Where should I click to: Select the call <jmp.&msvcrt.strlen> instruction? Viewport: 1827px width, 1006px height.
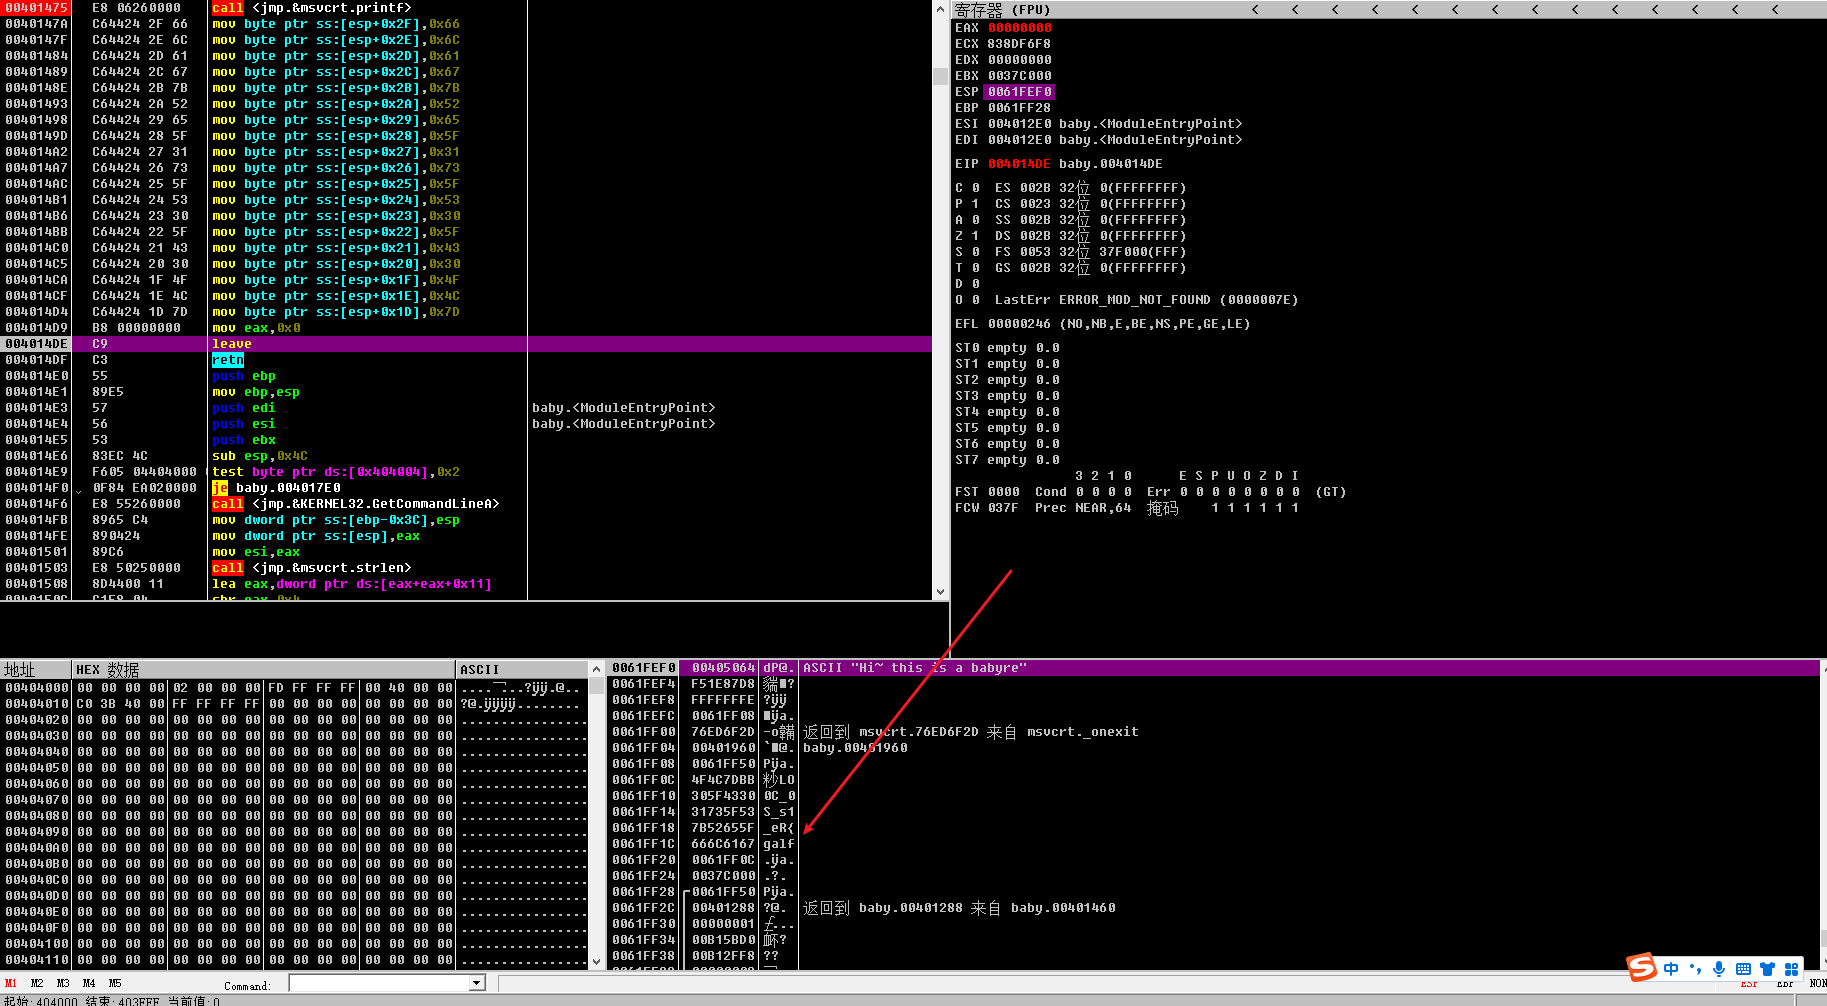pos(312,568)
